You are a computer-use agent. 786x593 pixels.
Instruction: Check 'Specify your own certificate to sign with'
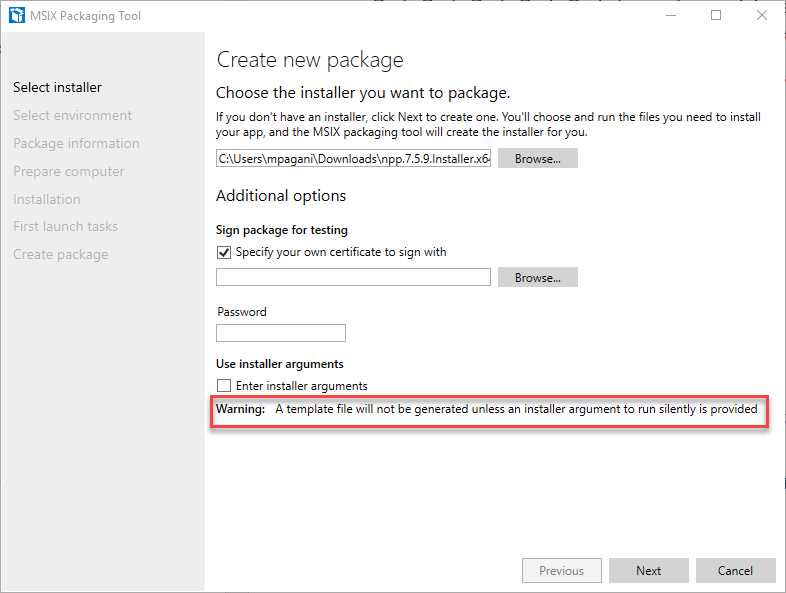click(224, 252)
